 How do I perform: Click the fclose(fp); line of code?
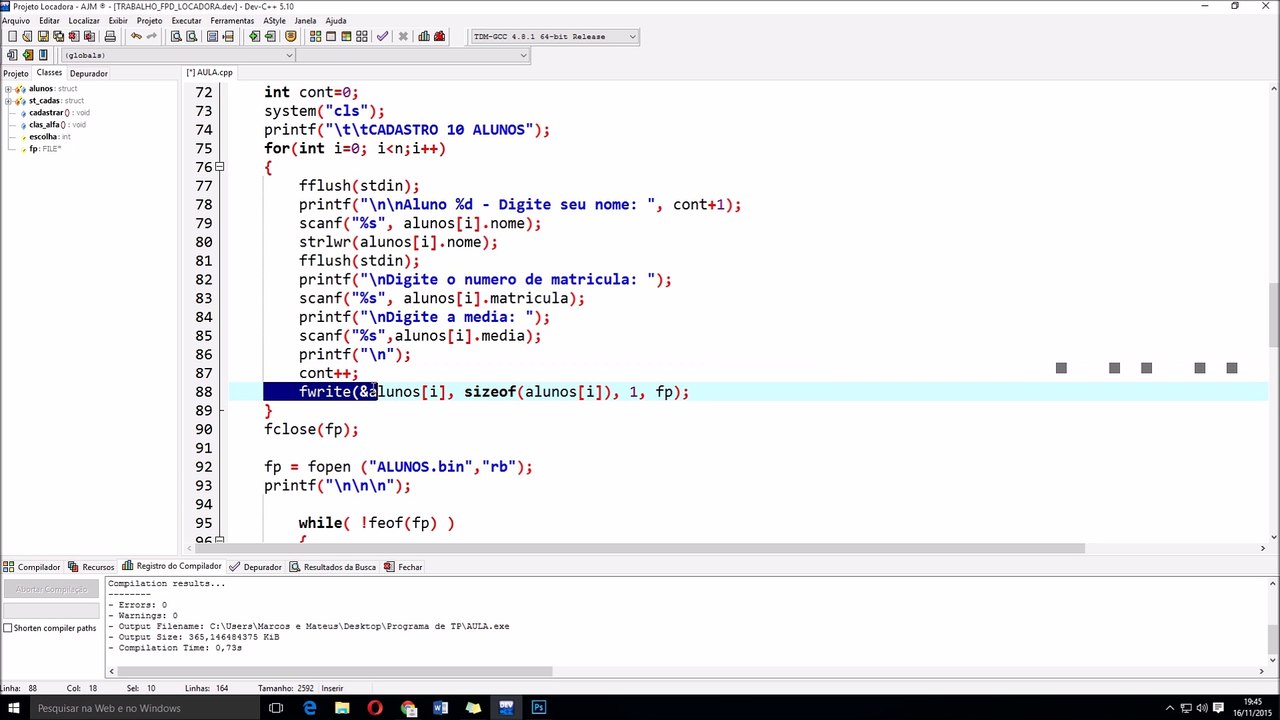coord(311,429)
